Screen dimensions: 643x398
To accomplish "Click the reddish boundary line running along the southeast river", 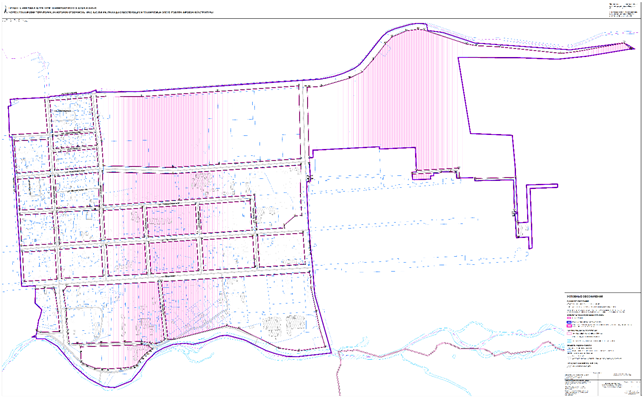I will (451, 350).
